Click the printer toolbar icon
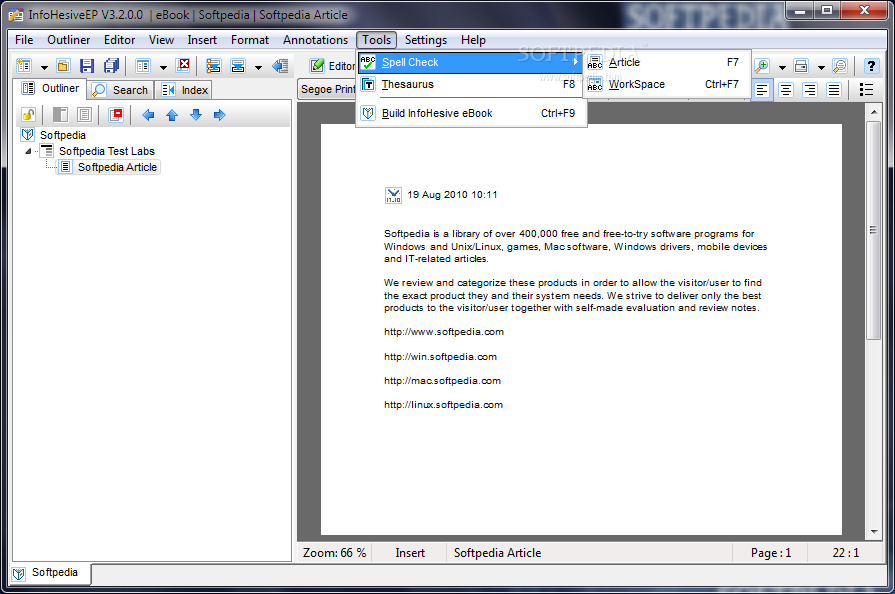 point(801,66)
